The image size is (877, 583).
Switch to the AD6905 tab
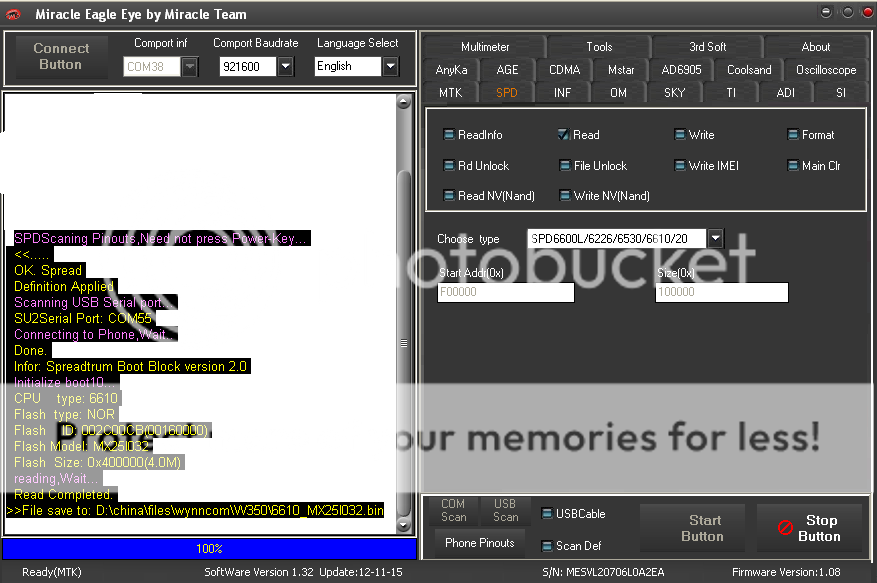pos(681,70)
